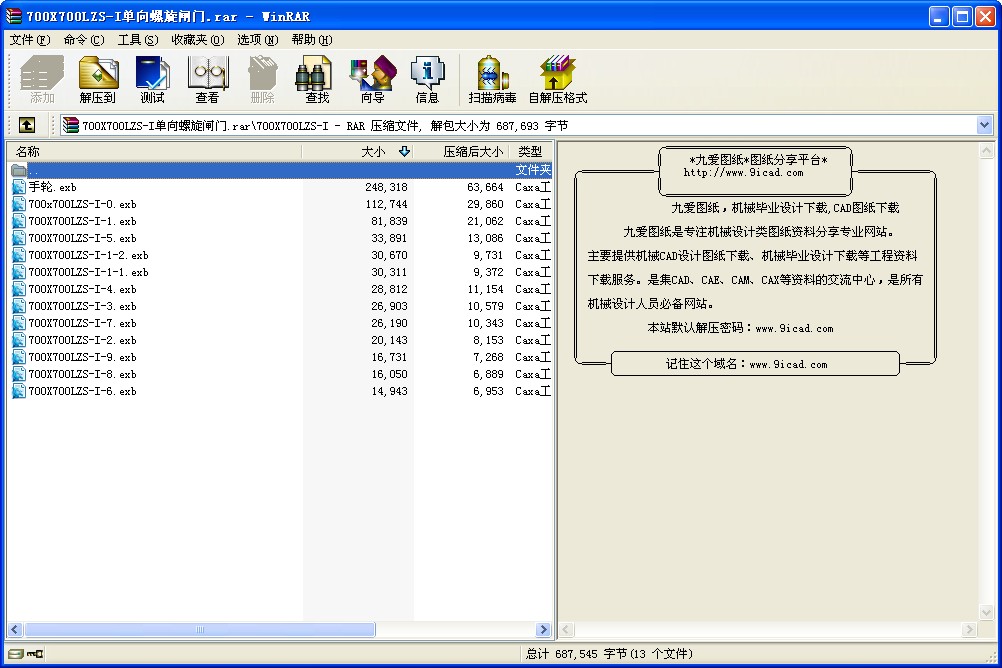Open the Tools (工具) menu

[x=137, y=40]
